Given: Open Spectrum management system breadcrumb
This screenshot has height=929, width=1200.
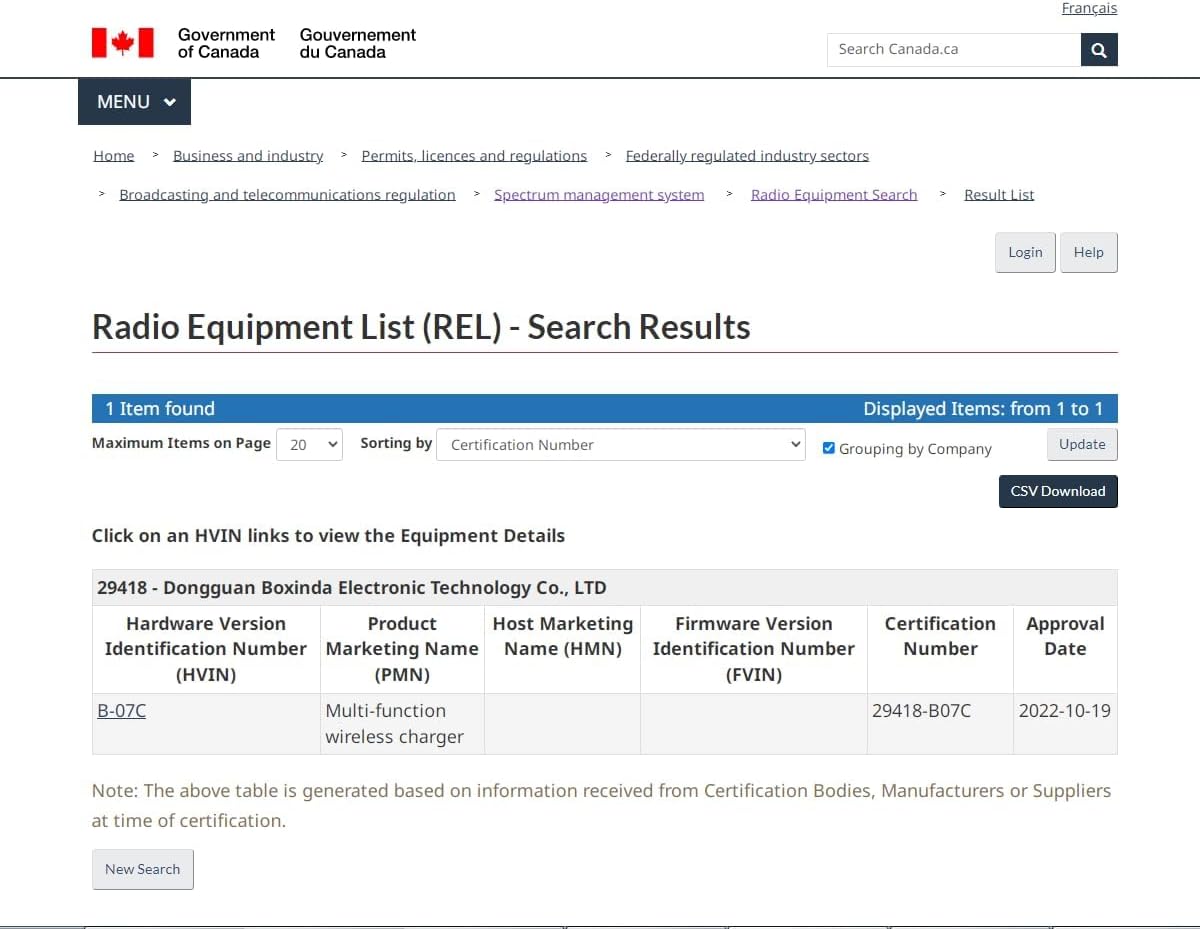Looking at the screenshot, I should 599,195.
